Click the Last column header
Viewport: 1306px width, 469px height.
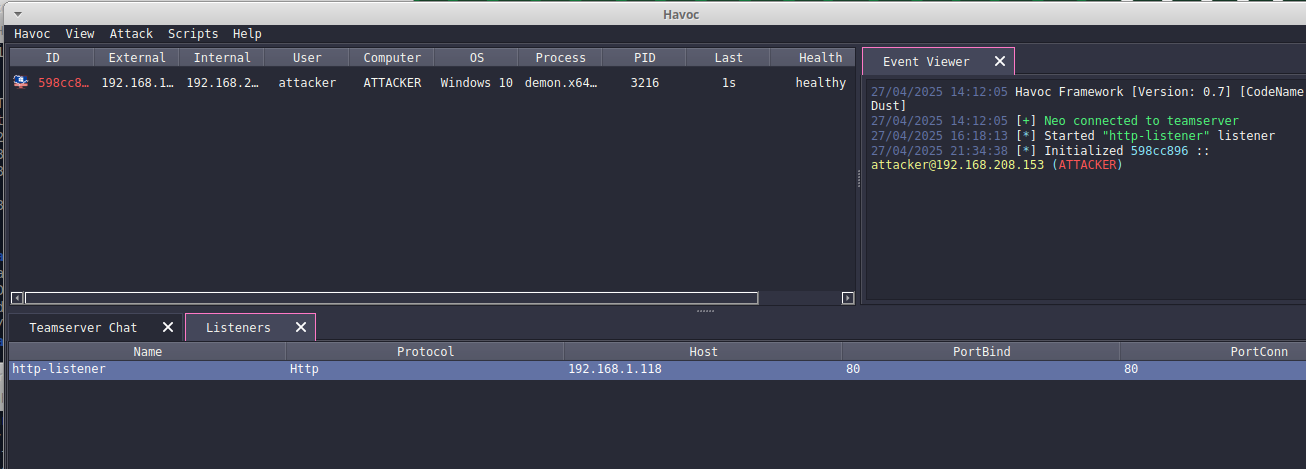(728, 57)
